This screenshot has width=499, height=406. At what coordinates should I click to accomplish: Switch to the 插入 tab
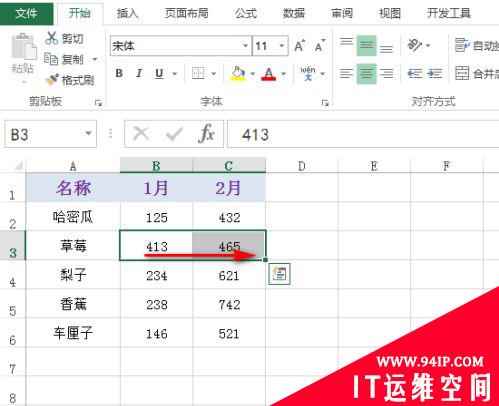(x=127, y=13)
